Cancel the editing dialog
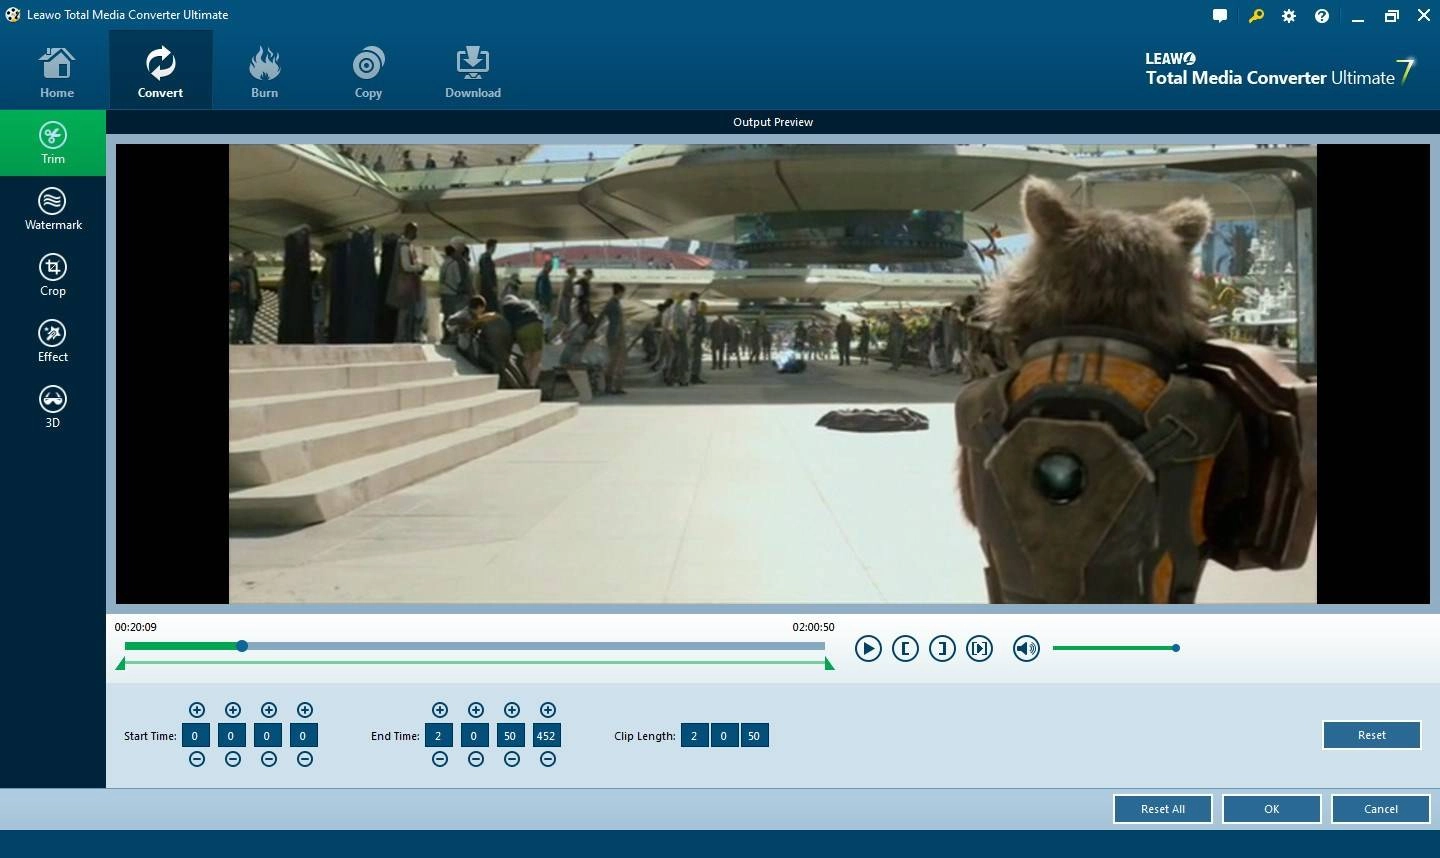Screen dimensions: 1440x858 point(1381,809)
